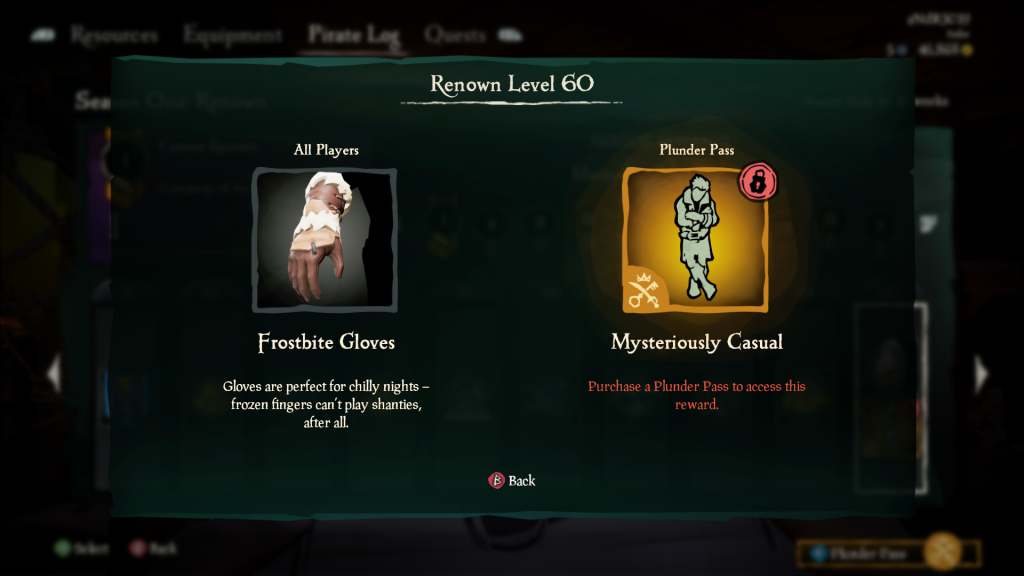Click the red padlock icon on Plunder Pass reward
This screenshot has height=576, width=1024.
tap(758, 182)
